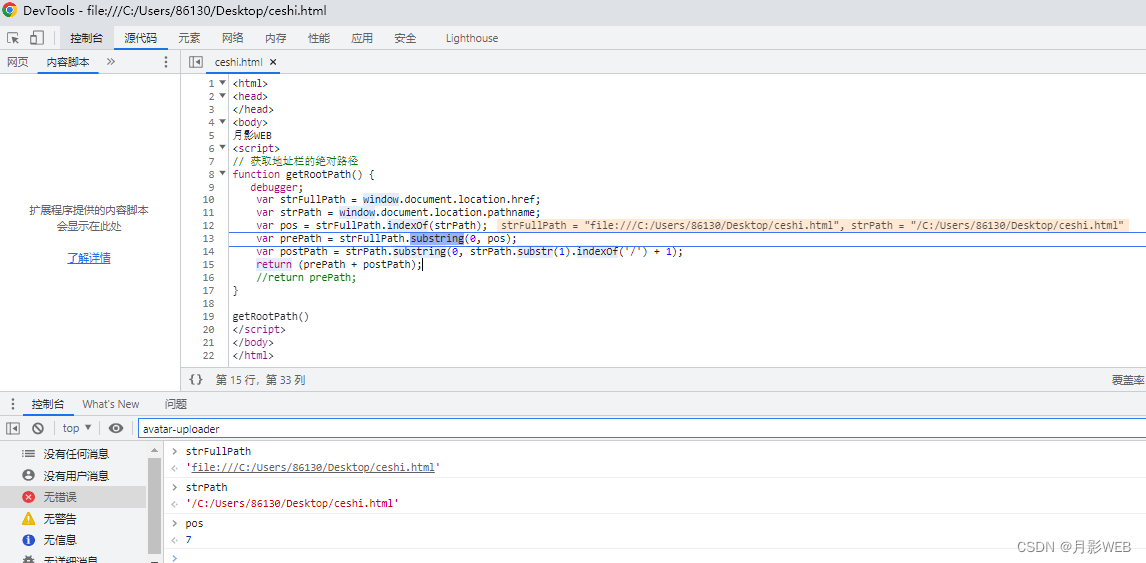Toggle the file navigator sidebar icon
1146x563 pixels.
click(x=196, y=62)
